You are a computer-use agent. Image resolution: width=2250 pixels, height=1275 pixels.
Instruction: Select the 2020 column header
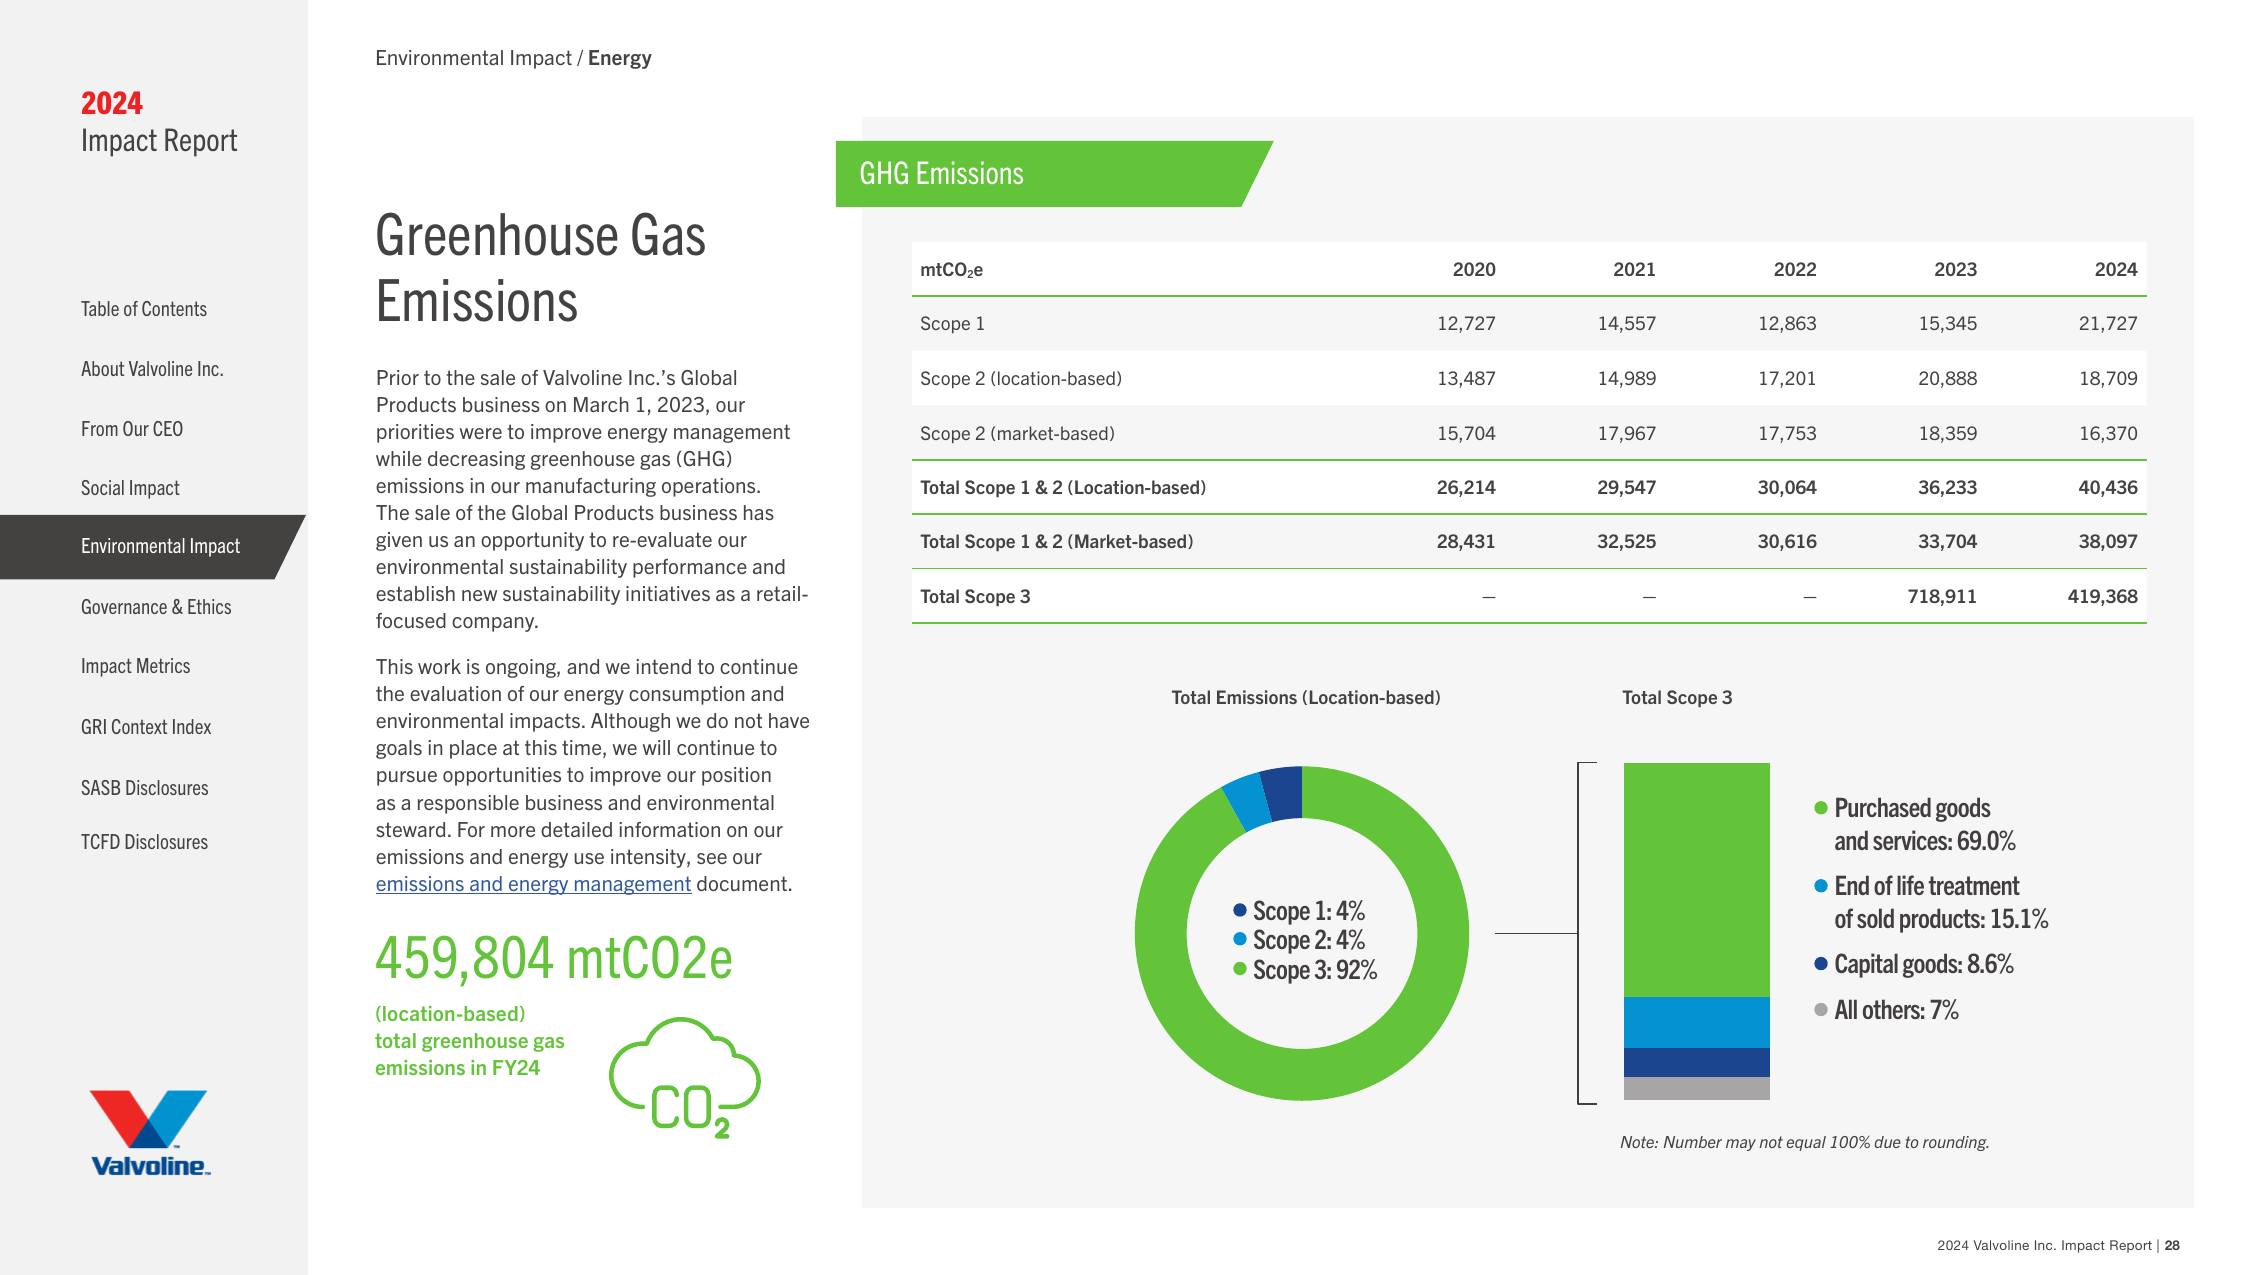(1473, 269)
